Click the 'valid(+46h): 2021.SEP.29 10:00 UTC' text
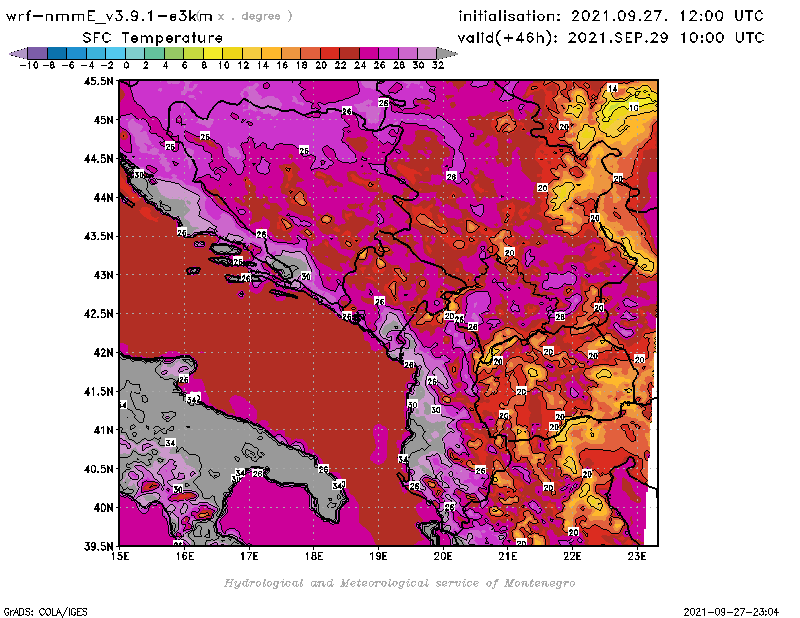The height and width of the screenshot is (618, 800). pos(611,38)
